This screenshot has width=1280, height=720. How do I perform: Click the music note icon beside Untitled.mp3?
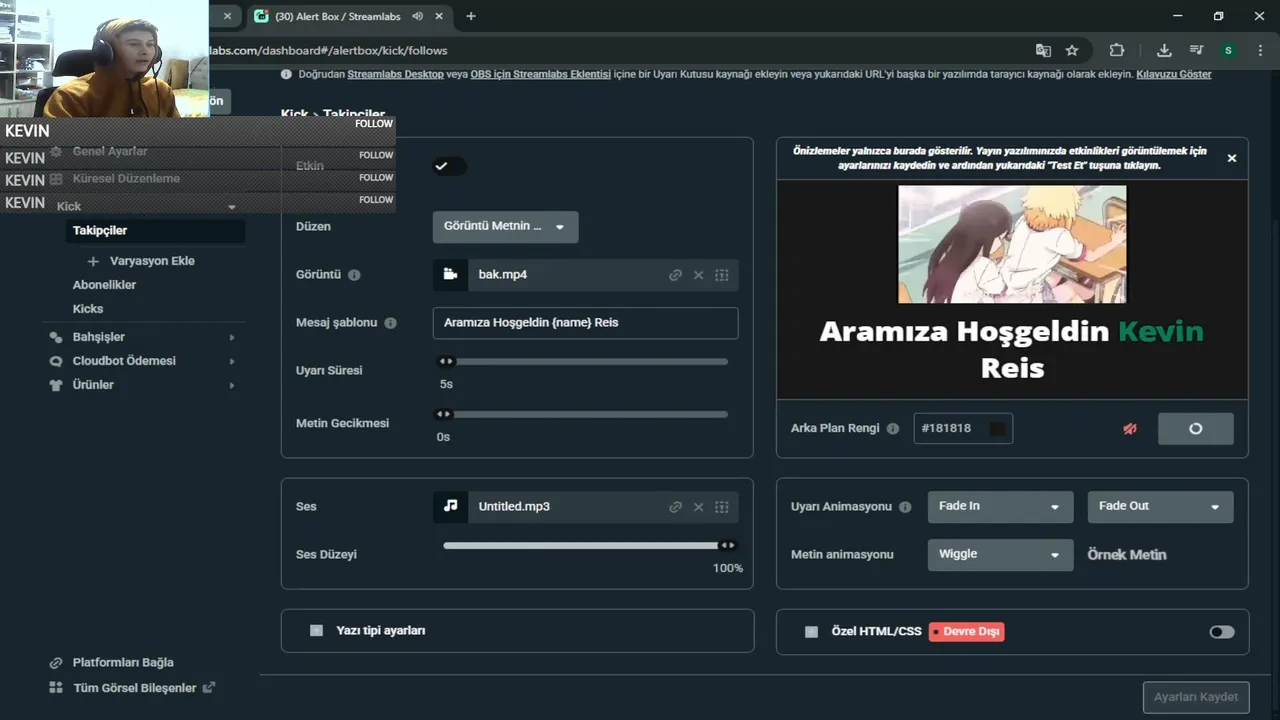[x=450, y=506]
